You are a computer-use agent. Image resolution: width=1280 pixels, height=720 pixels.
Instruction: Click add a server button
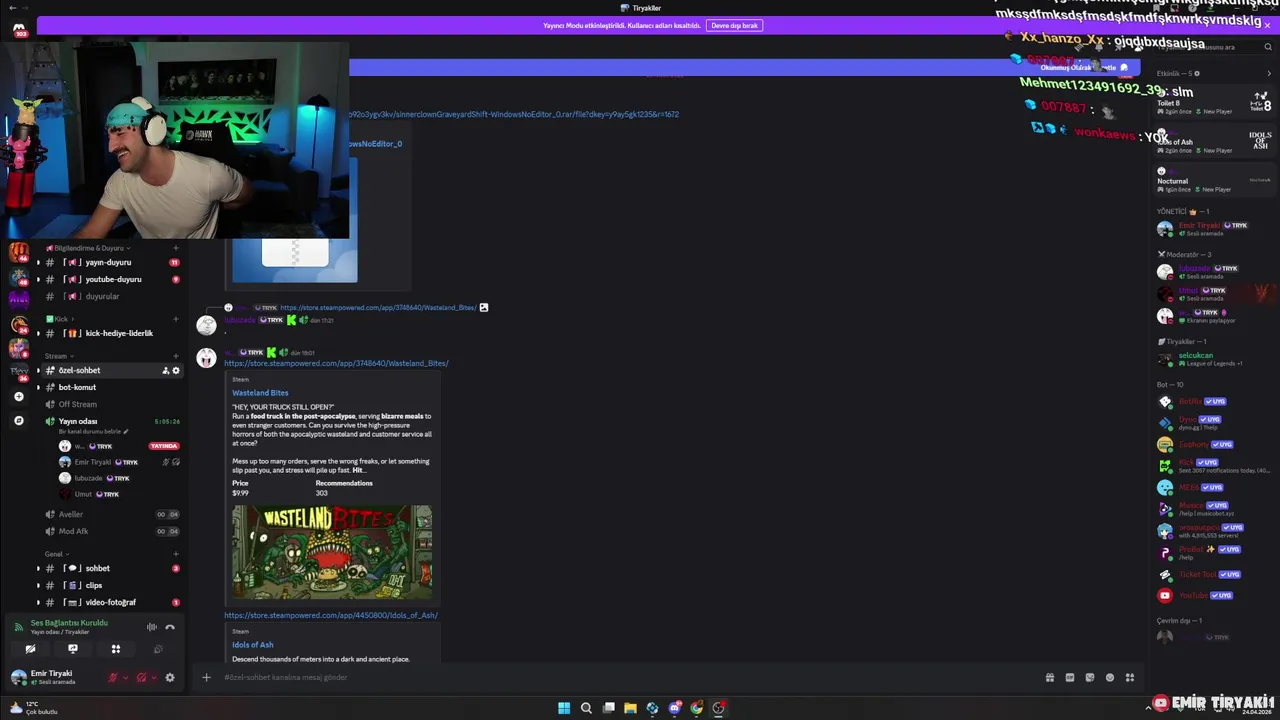(19, 397)
